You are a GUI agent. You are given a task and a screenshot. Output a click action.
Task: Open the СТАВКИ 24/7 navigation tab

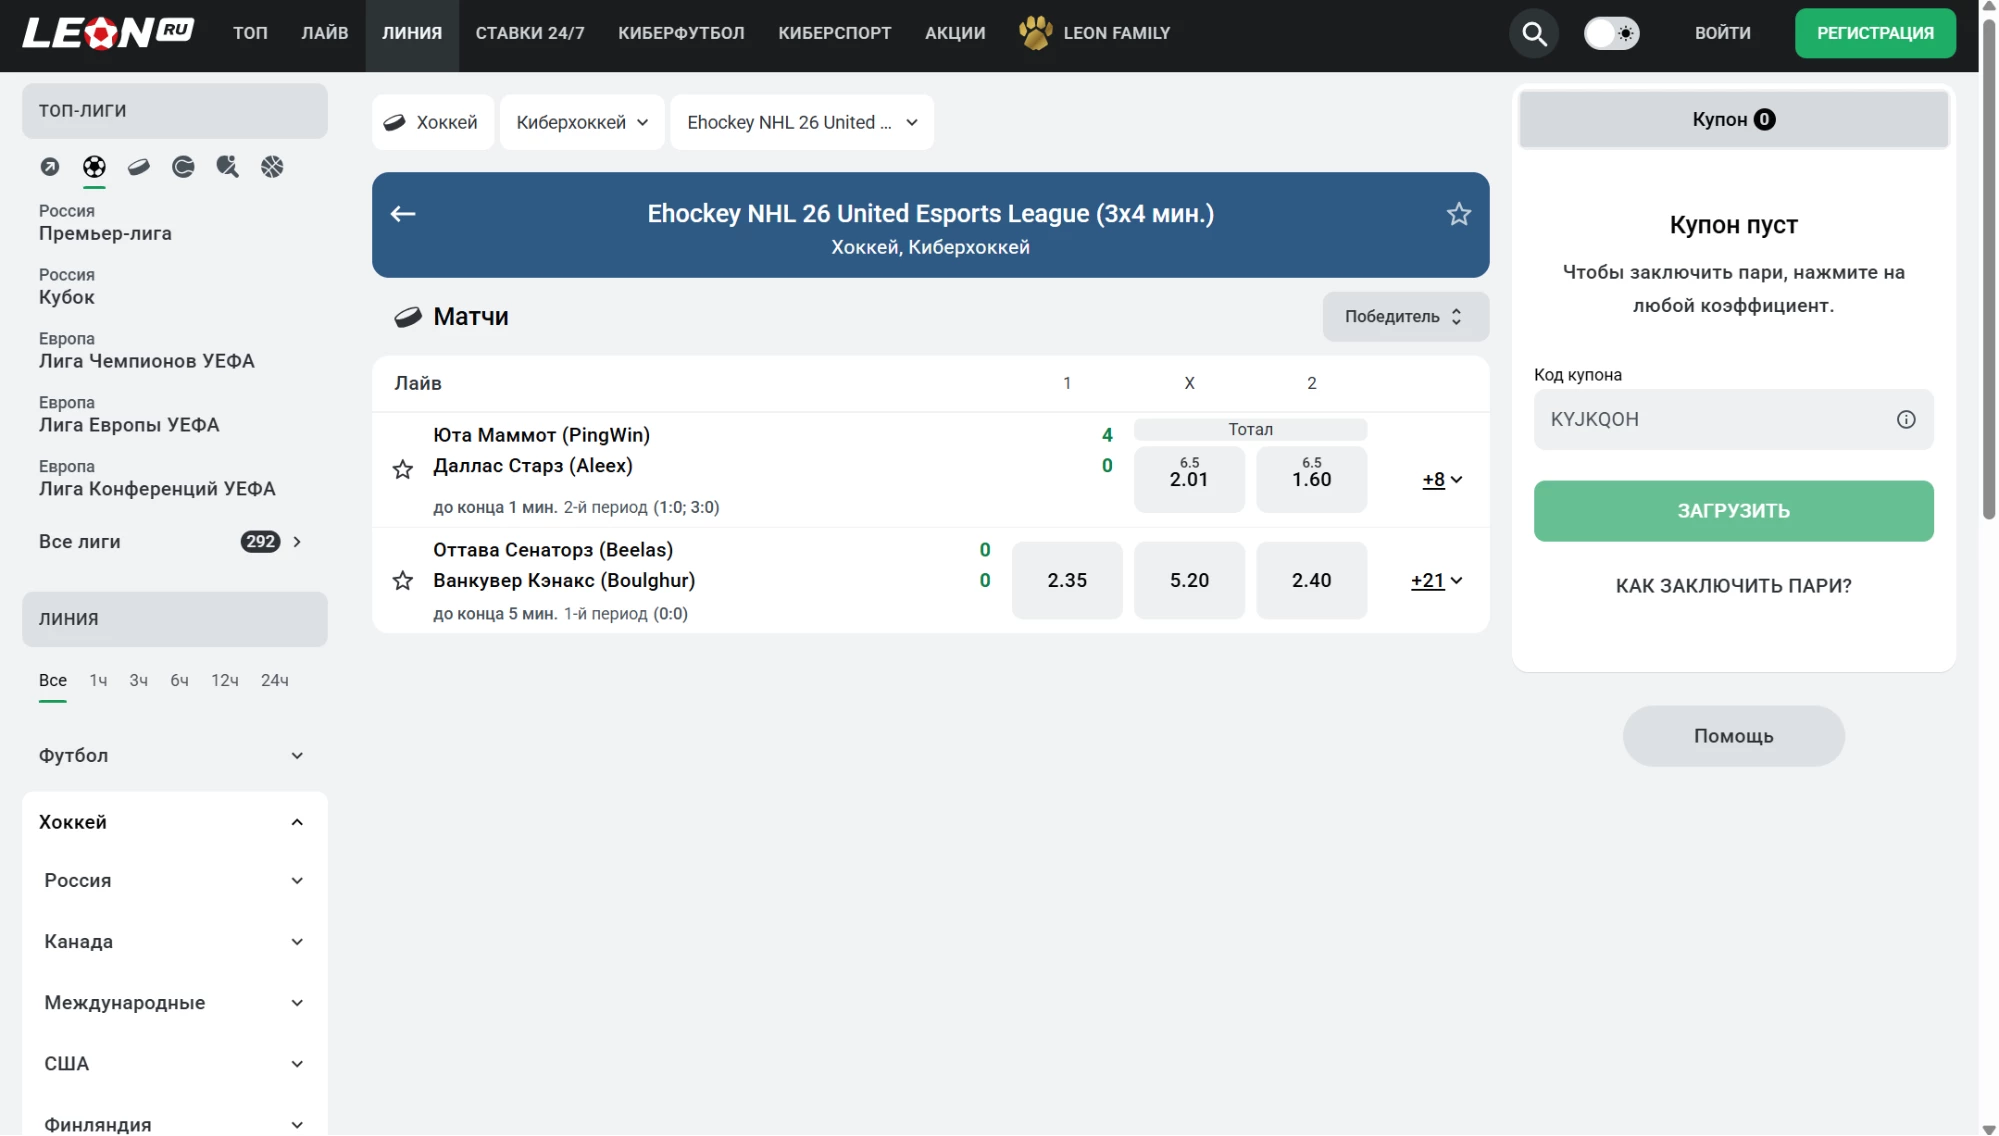[530, 33]
